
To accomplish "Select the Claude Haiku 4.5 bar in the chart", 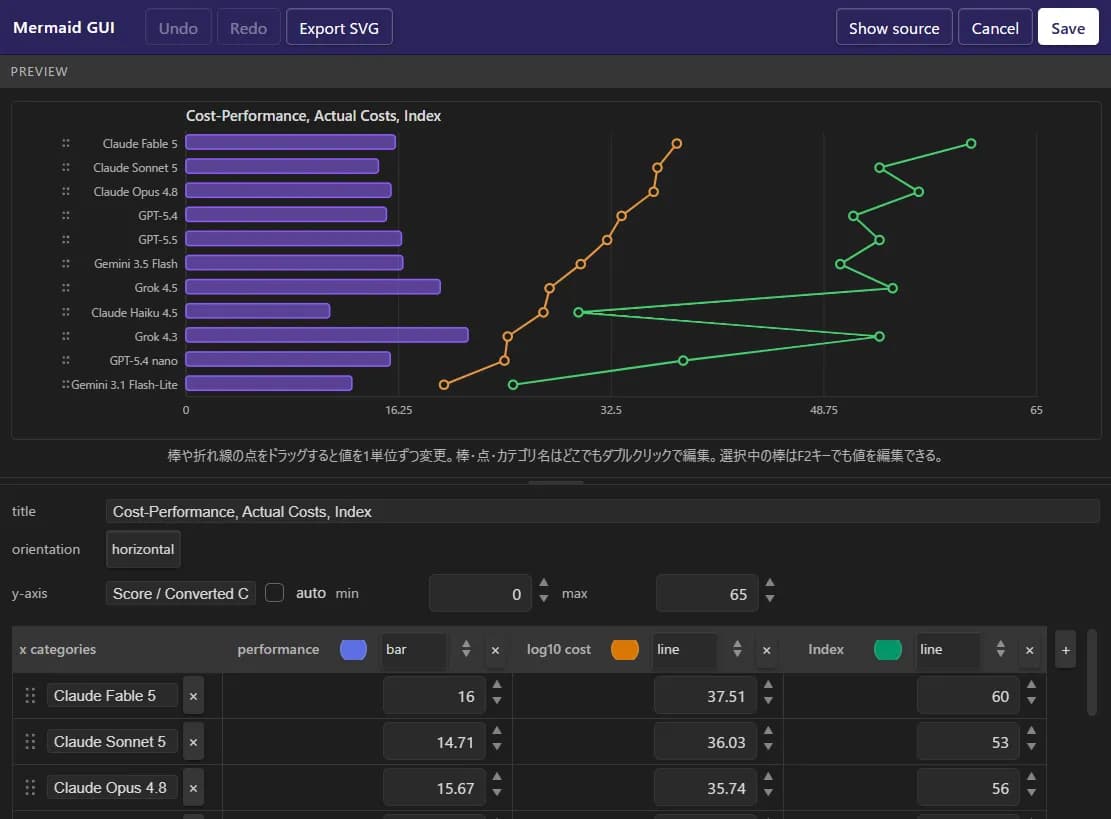I will (x=258, y=311).
